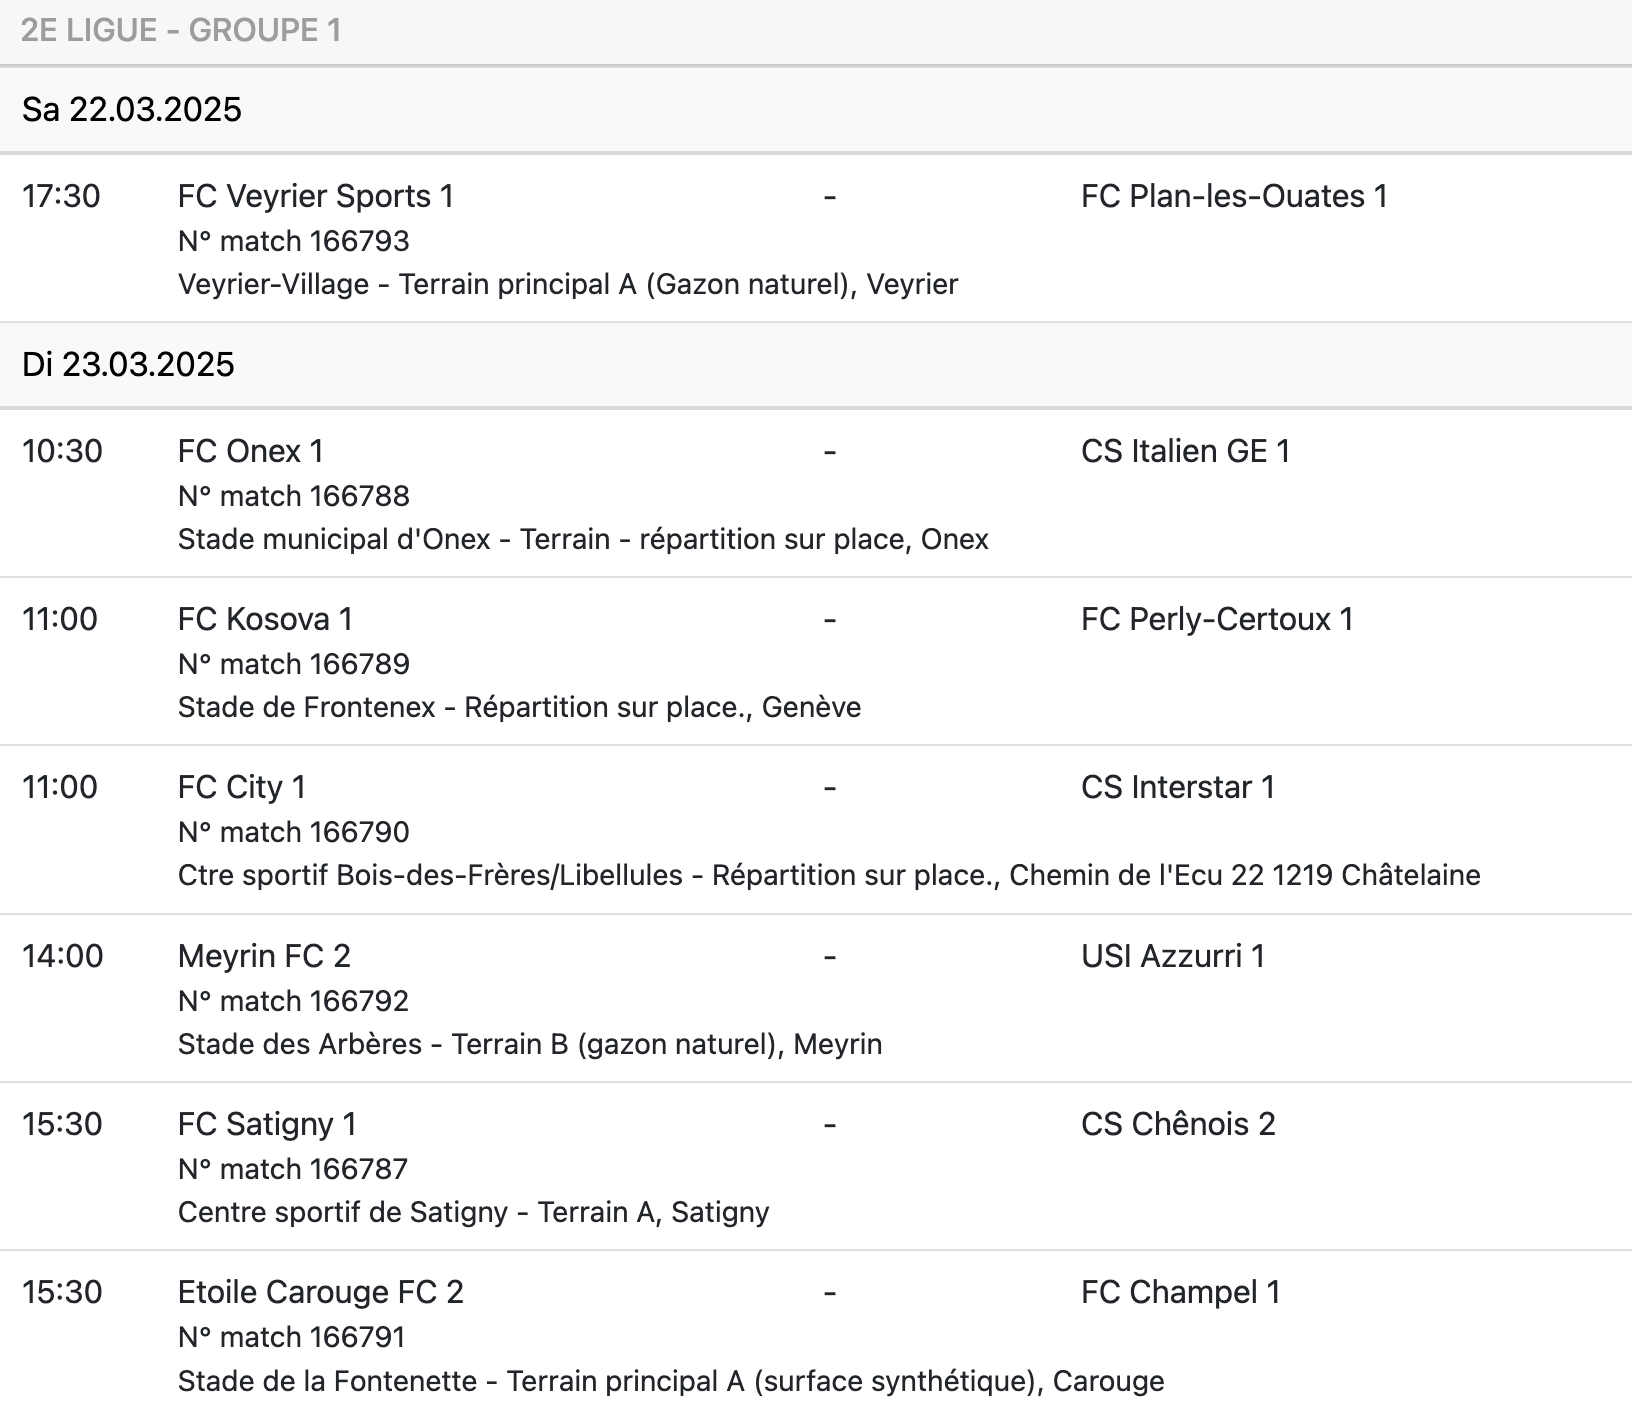The image size is (1632, 1412).
Task: Select the FC City 1 team name
Action: pyautogui.click(x=241, y=787)
